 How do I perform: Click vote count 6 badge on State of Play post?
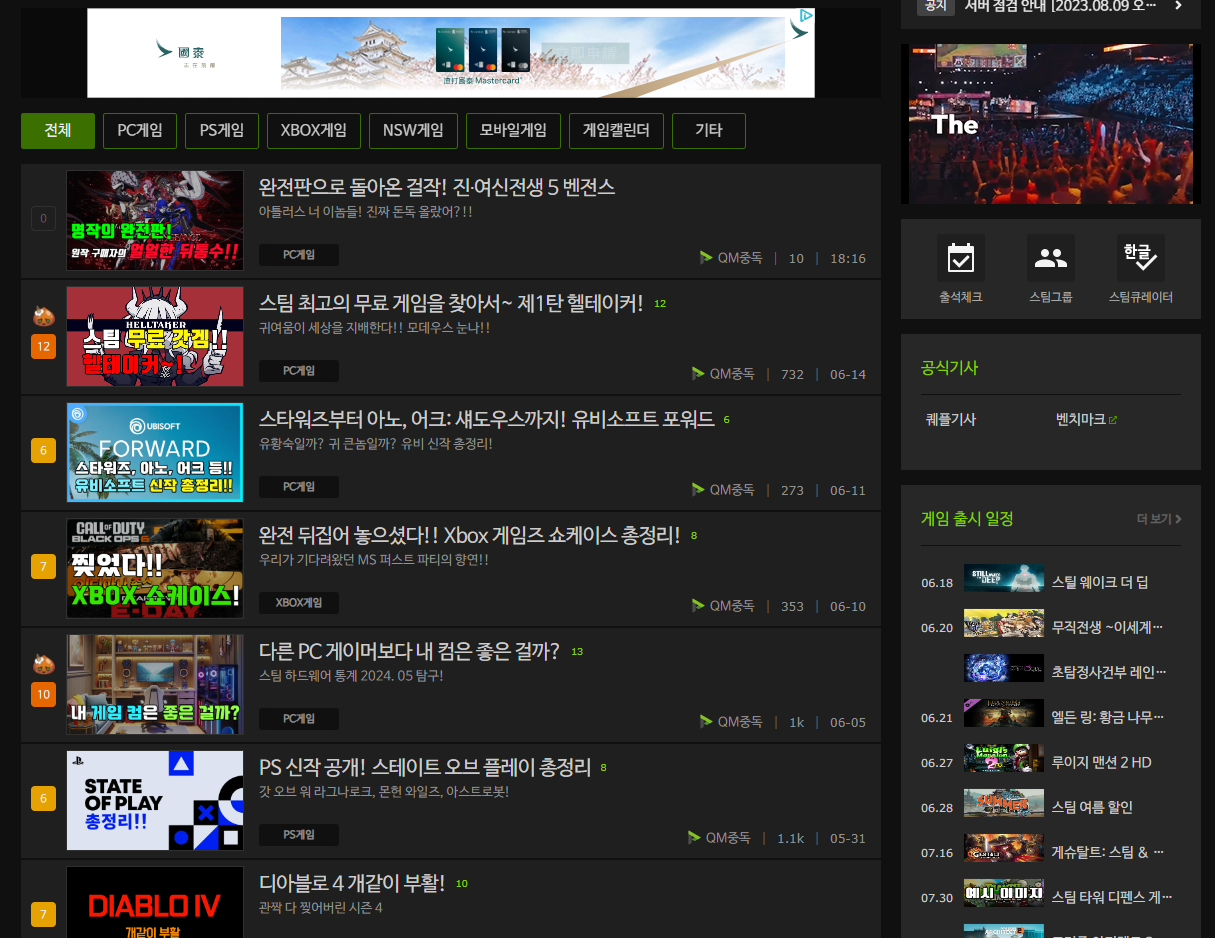43,799
